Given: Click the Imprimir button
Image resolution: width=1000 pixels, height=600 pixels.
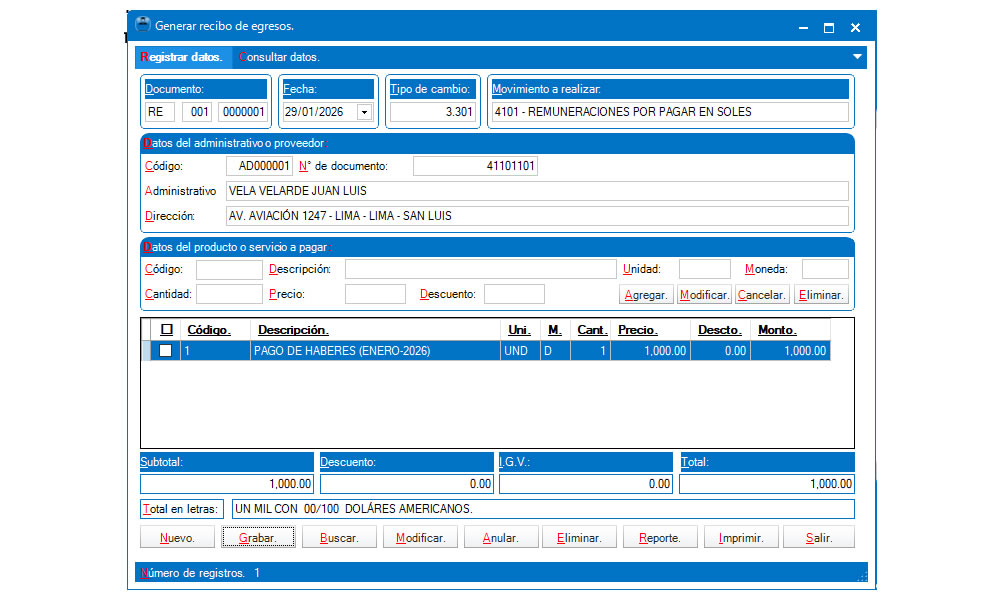Looking at the screenshot, I should [x=741, y=538].
